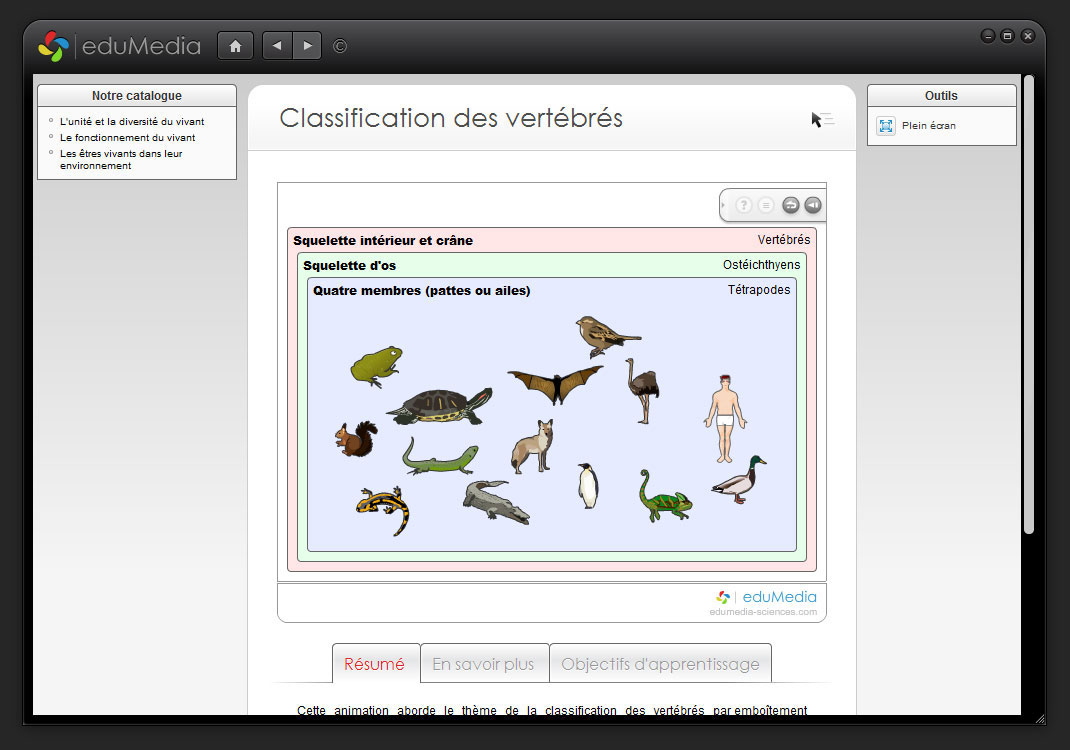This screenshot has width=1070, height=750.
Task: Click the animation menu lines icon
Action: point(766,205)
